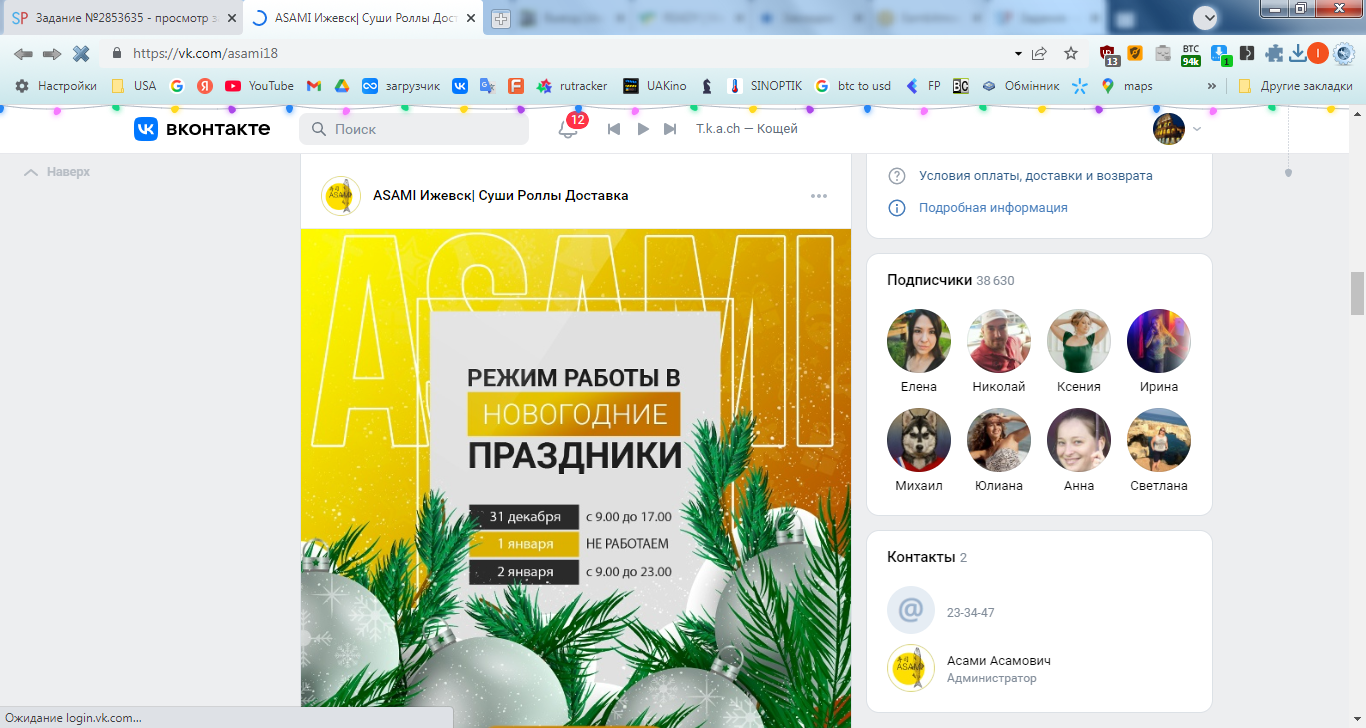Click the question-mark icon beside payment terms

click(897, 176)
